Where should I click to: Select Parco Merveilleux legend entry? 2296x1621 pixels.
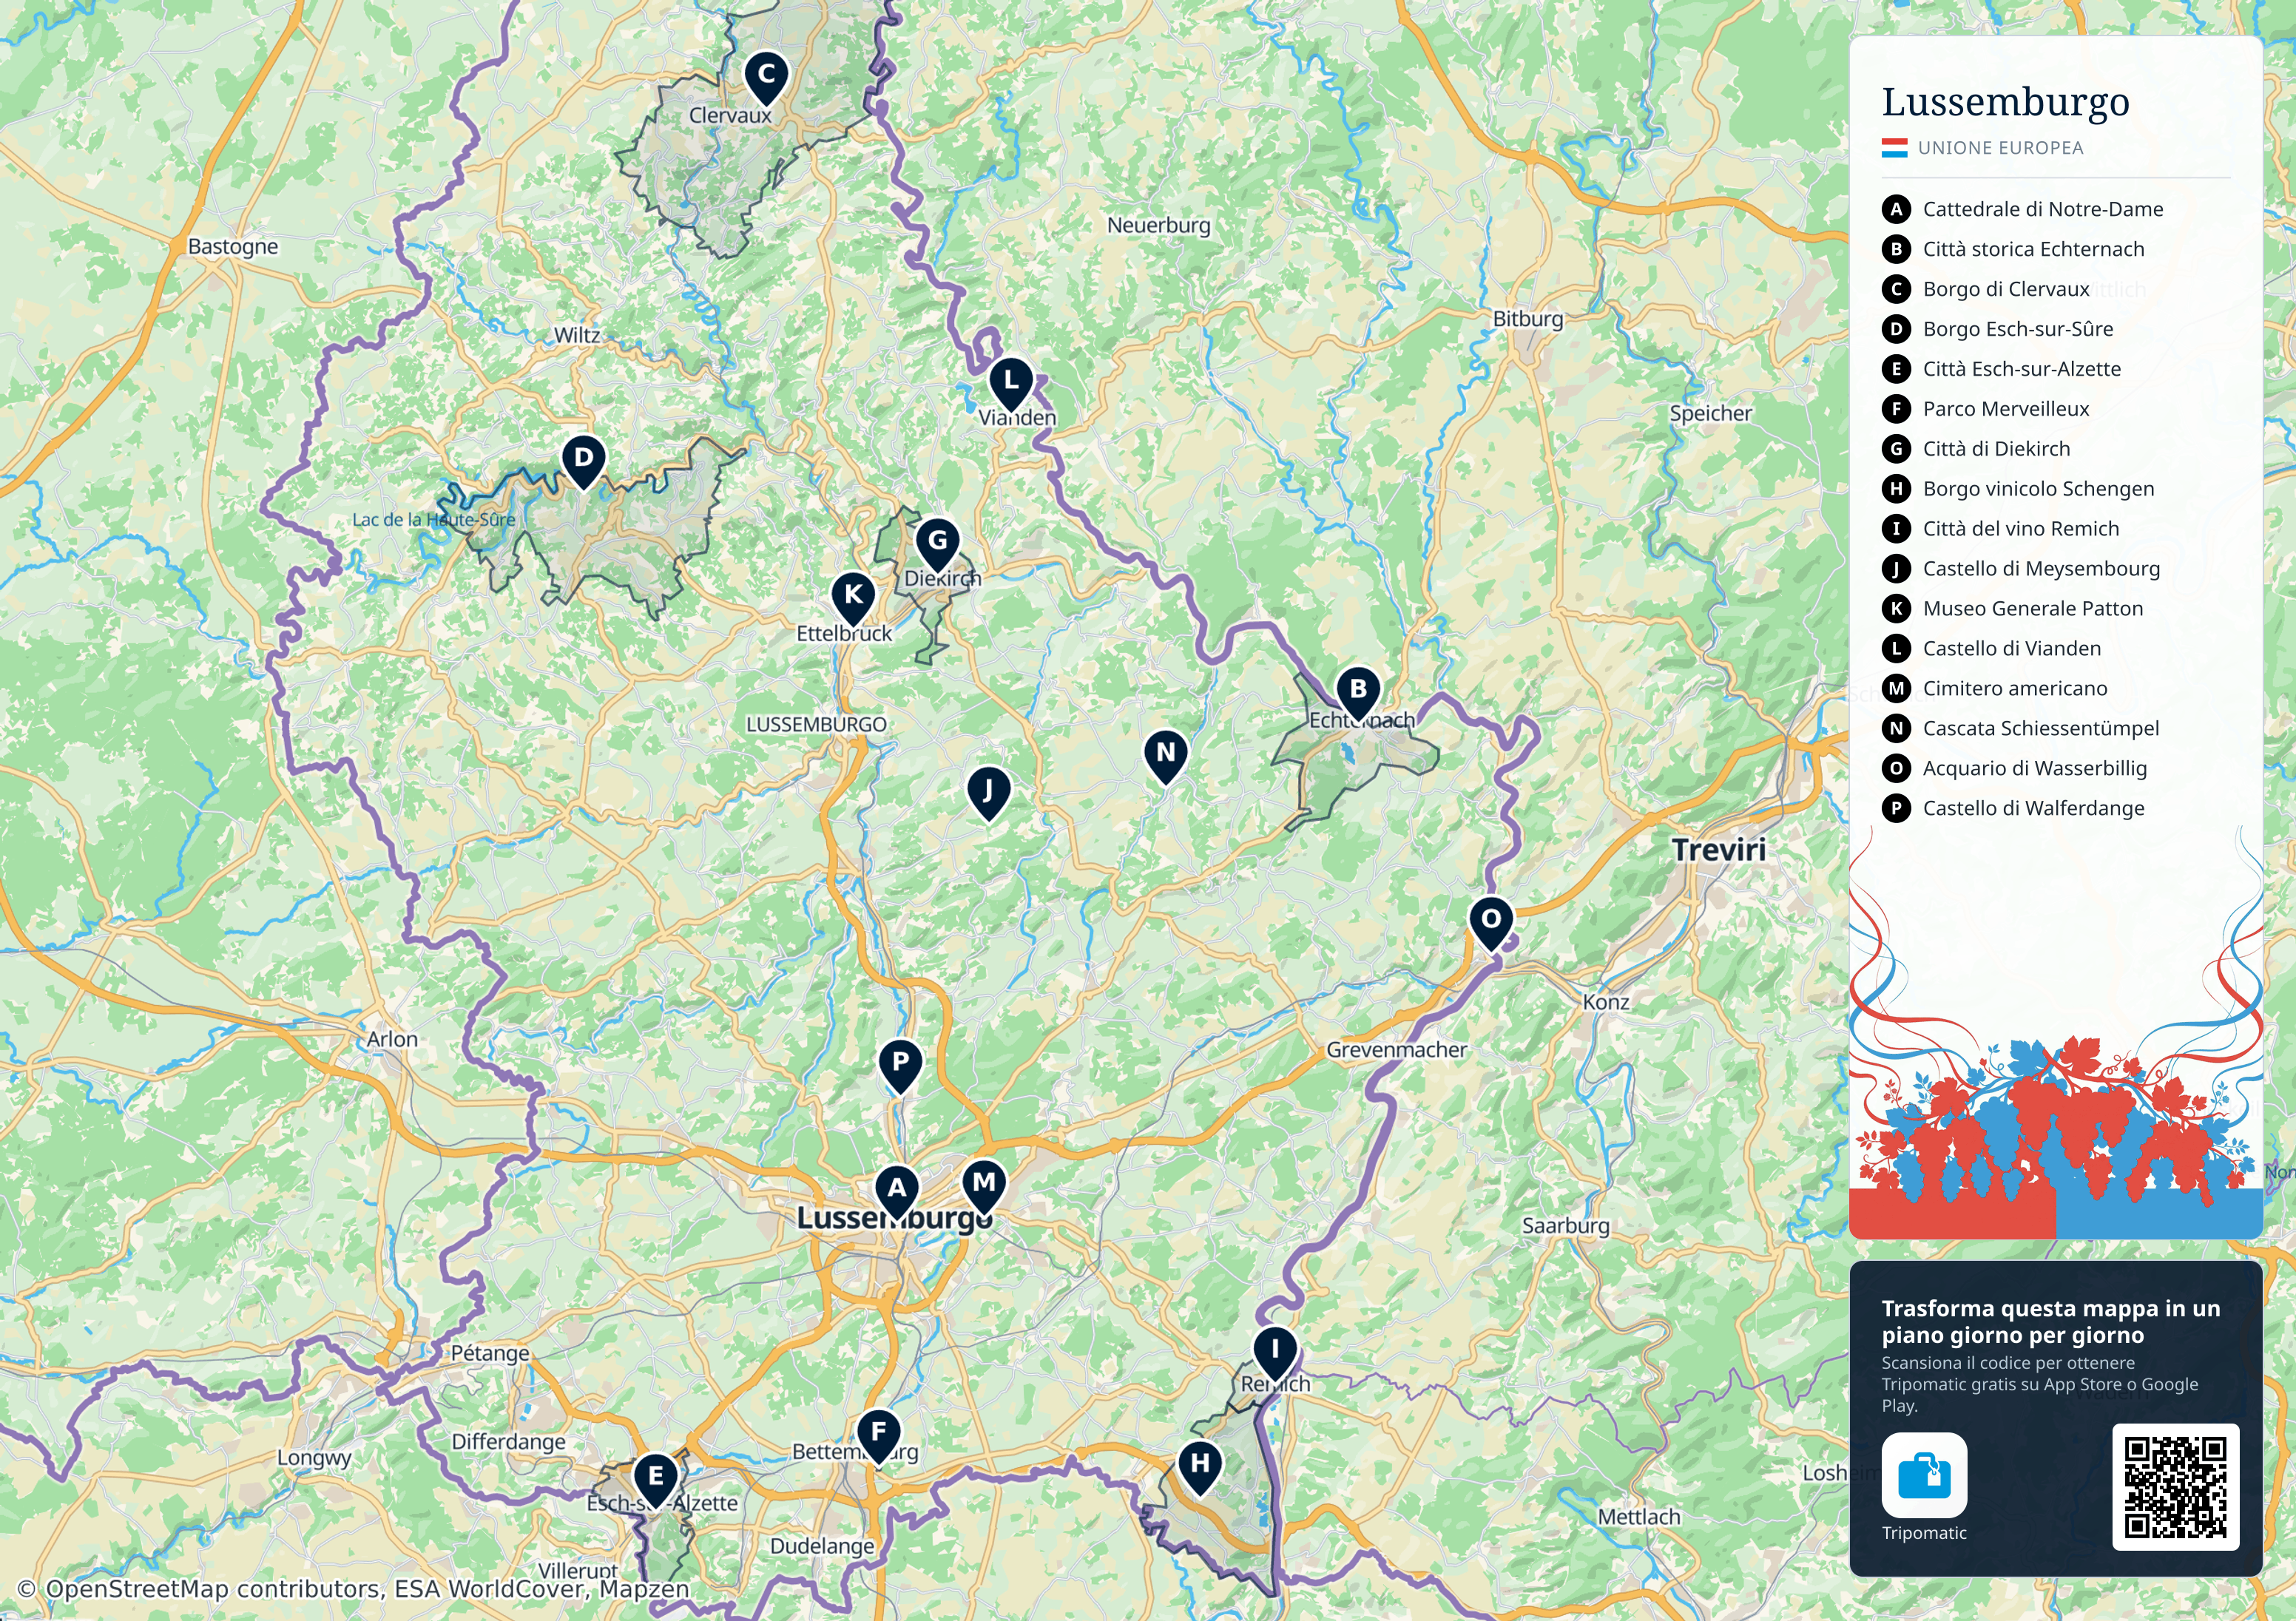1985,409
